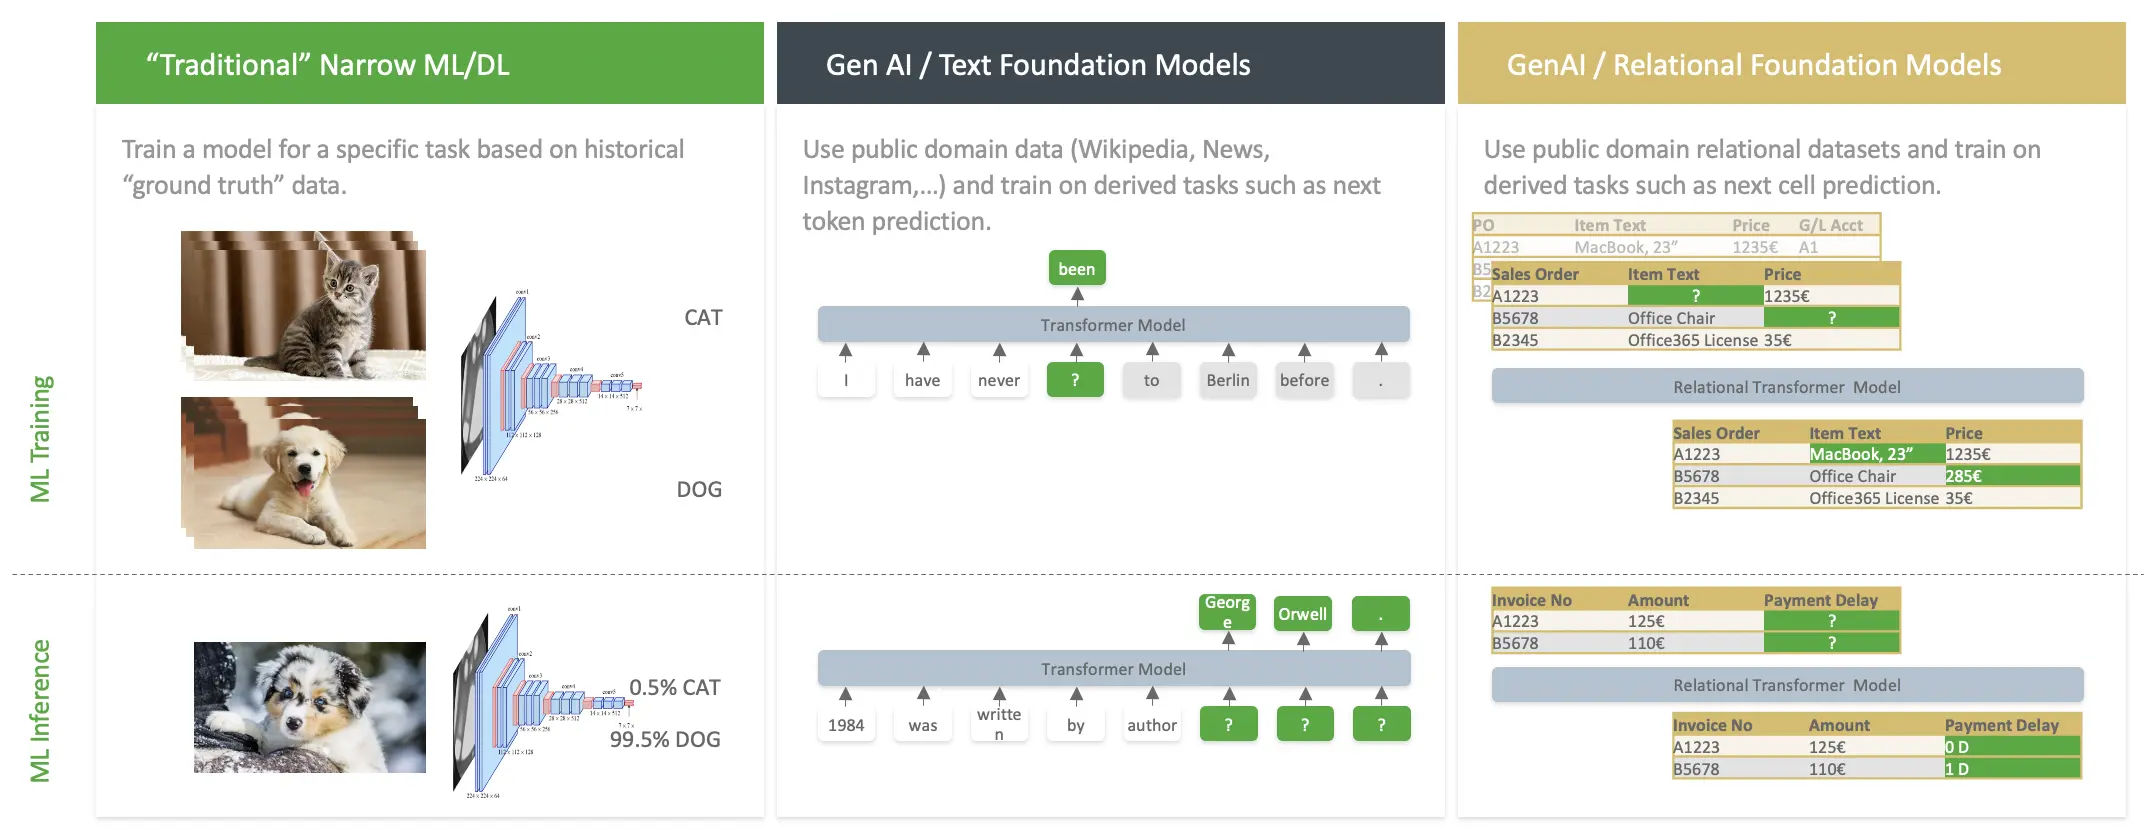Click the kitten training photo
2156x830 pixels.
pyautogui.click(x=304, y=304)
